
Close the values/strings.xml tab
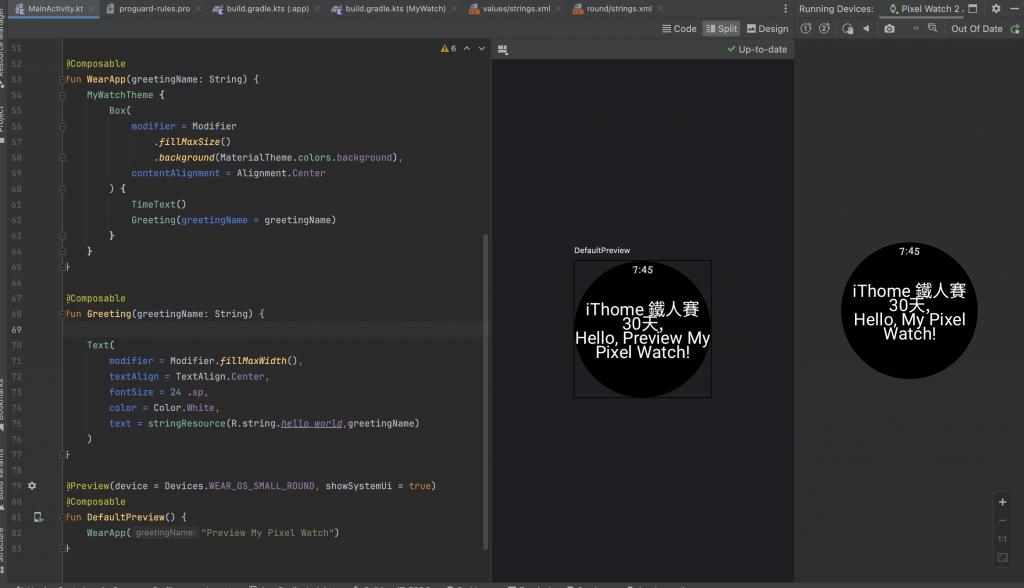[558, 8]
